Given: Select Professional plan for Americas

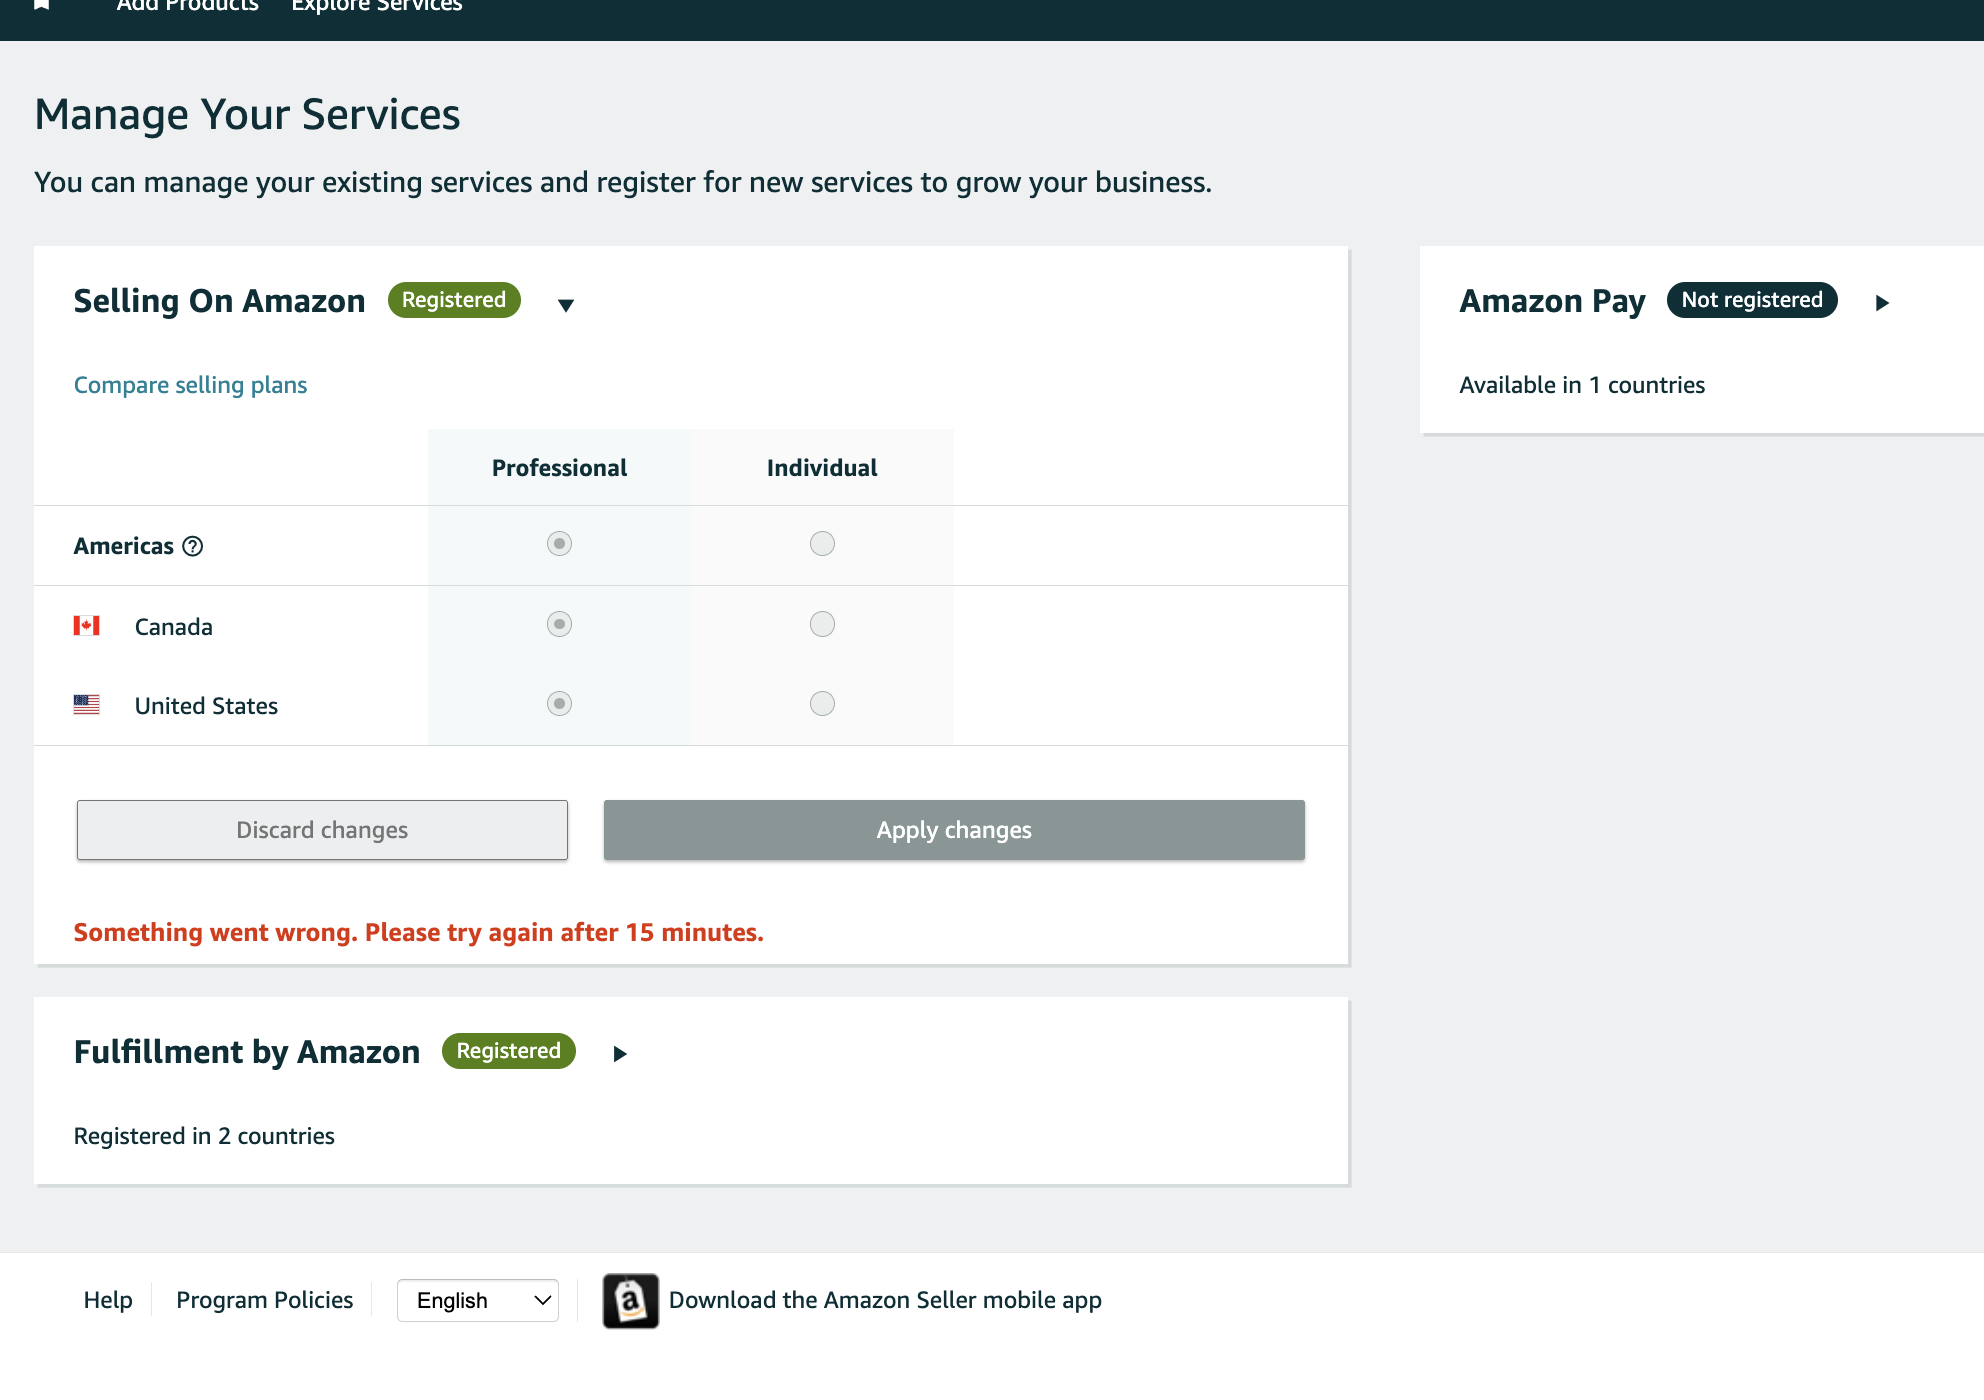Looking at the screenshot, I should 559,543.
